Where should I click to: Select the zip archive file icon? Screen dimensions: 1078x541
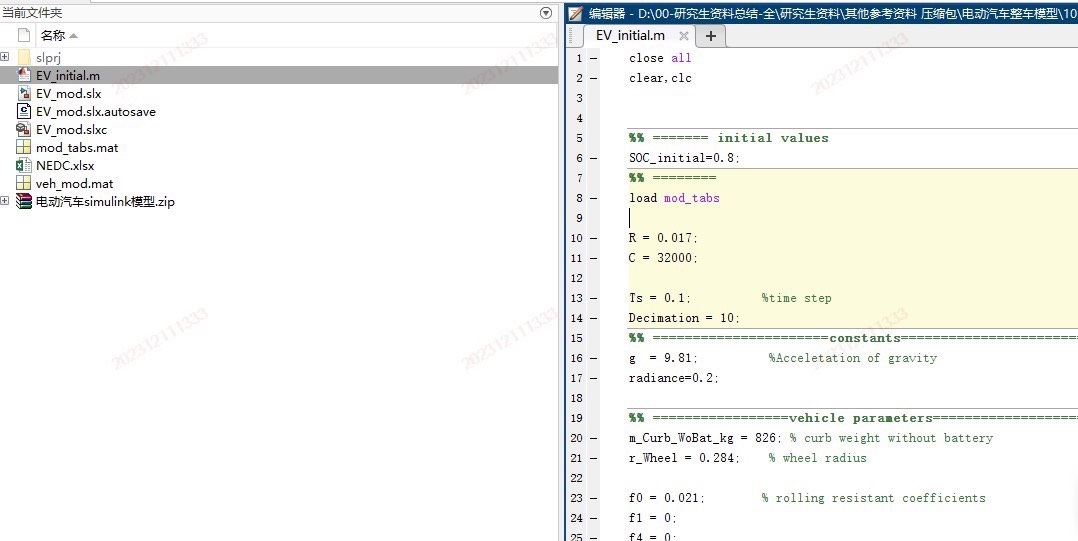click(24, 201)
